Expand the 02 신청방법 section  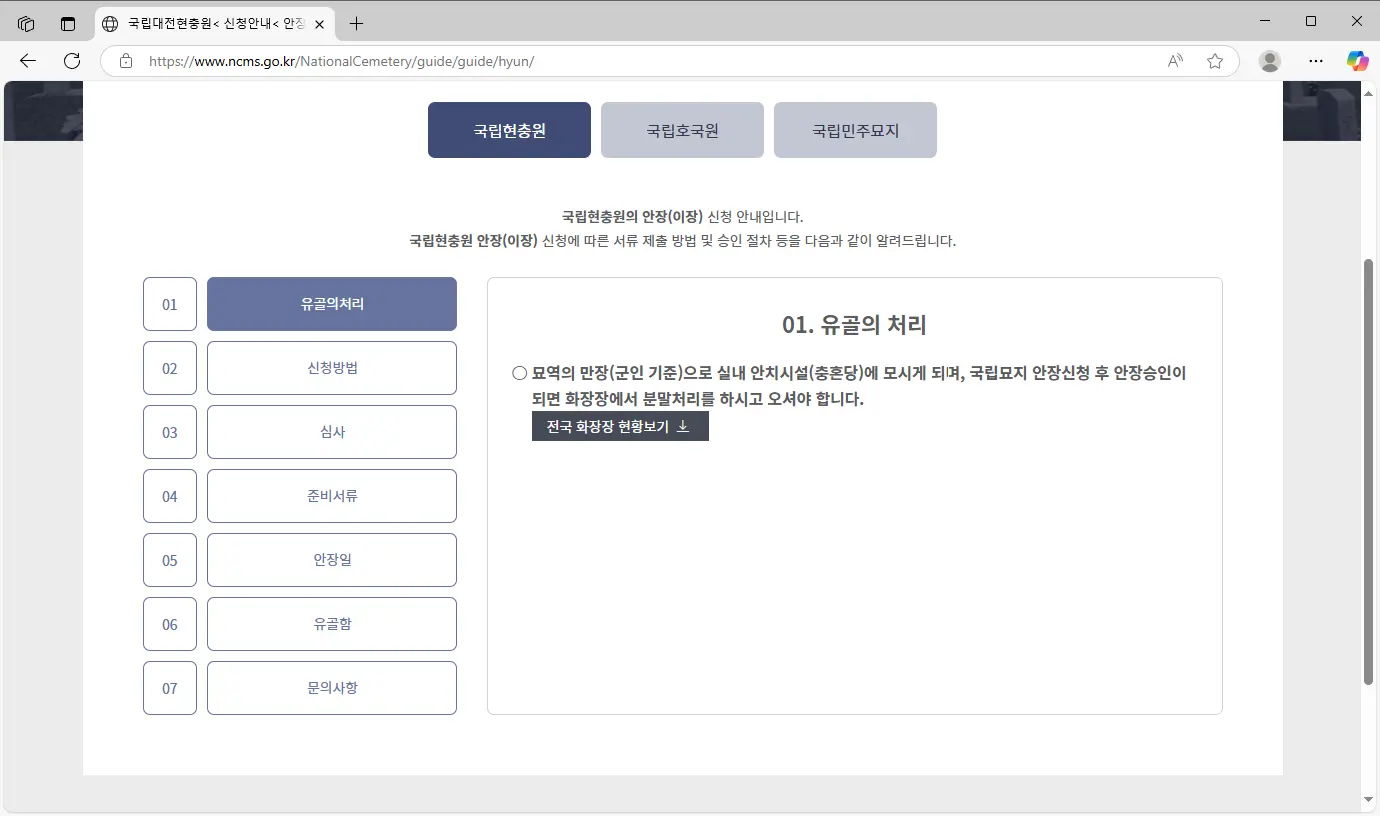(331, 368)
